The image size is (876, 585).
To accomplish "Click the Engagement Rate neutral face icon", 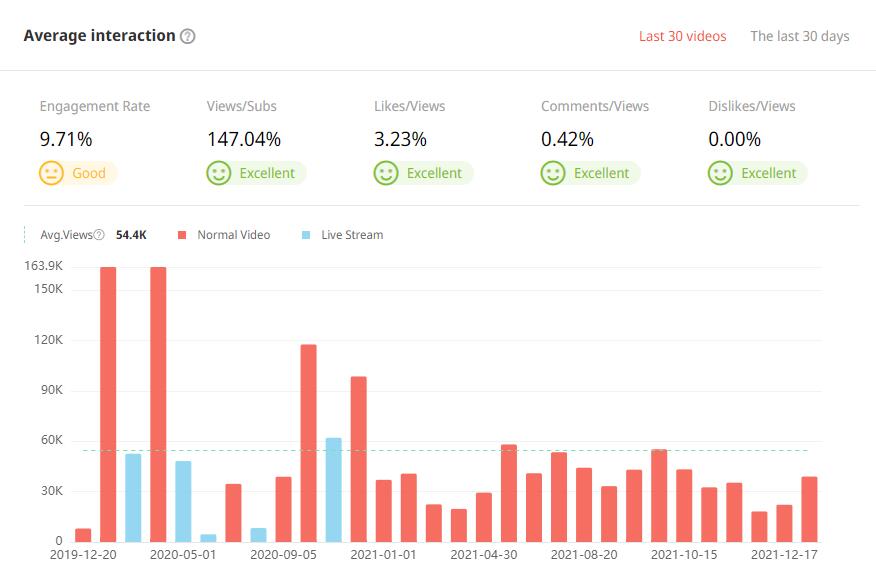I will coord(51,173).
